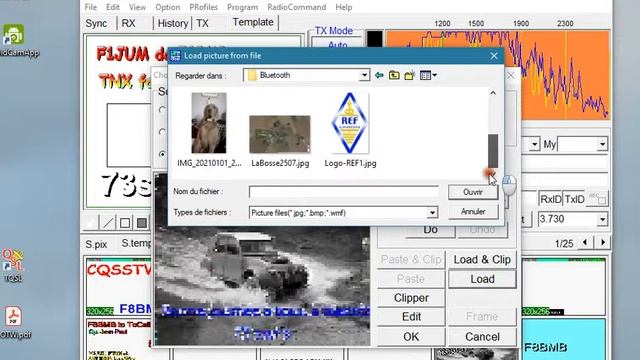Click the Do button

pyautogui.click(x=431, y=230)
